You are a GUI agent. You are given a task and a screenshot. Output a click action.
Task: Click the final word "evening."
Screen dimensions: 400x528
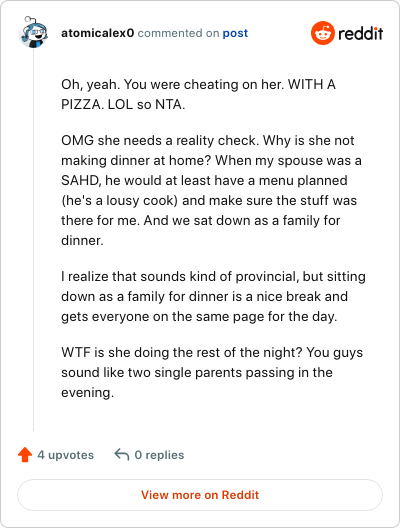pos(88,393)
